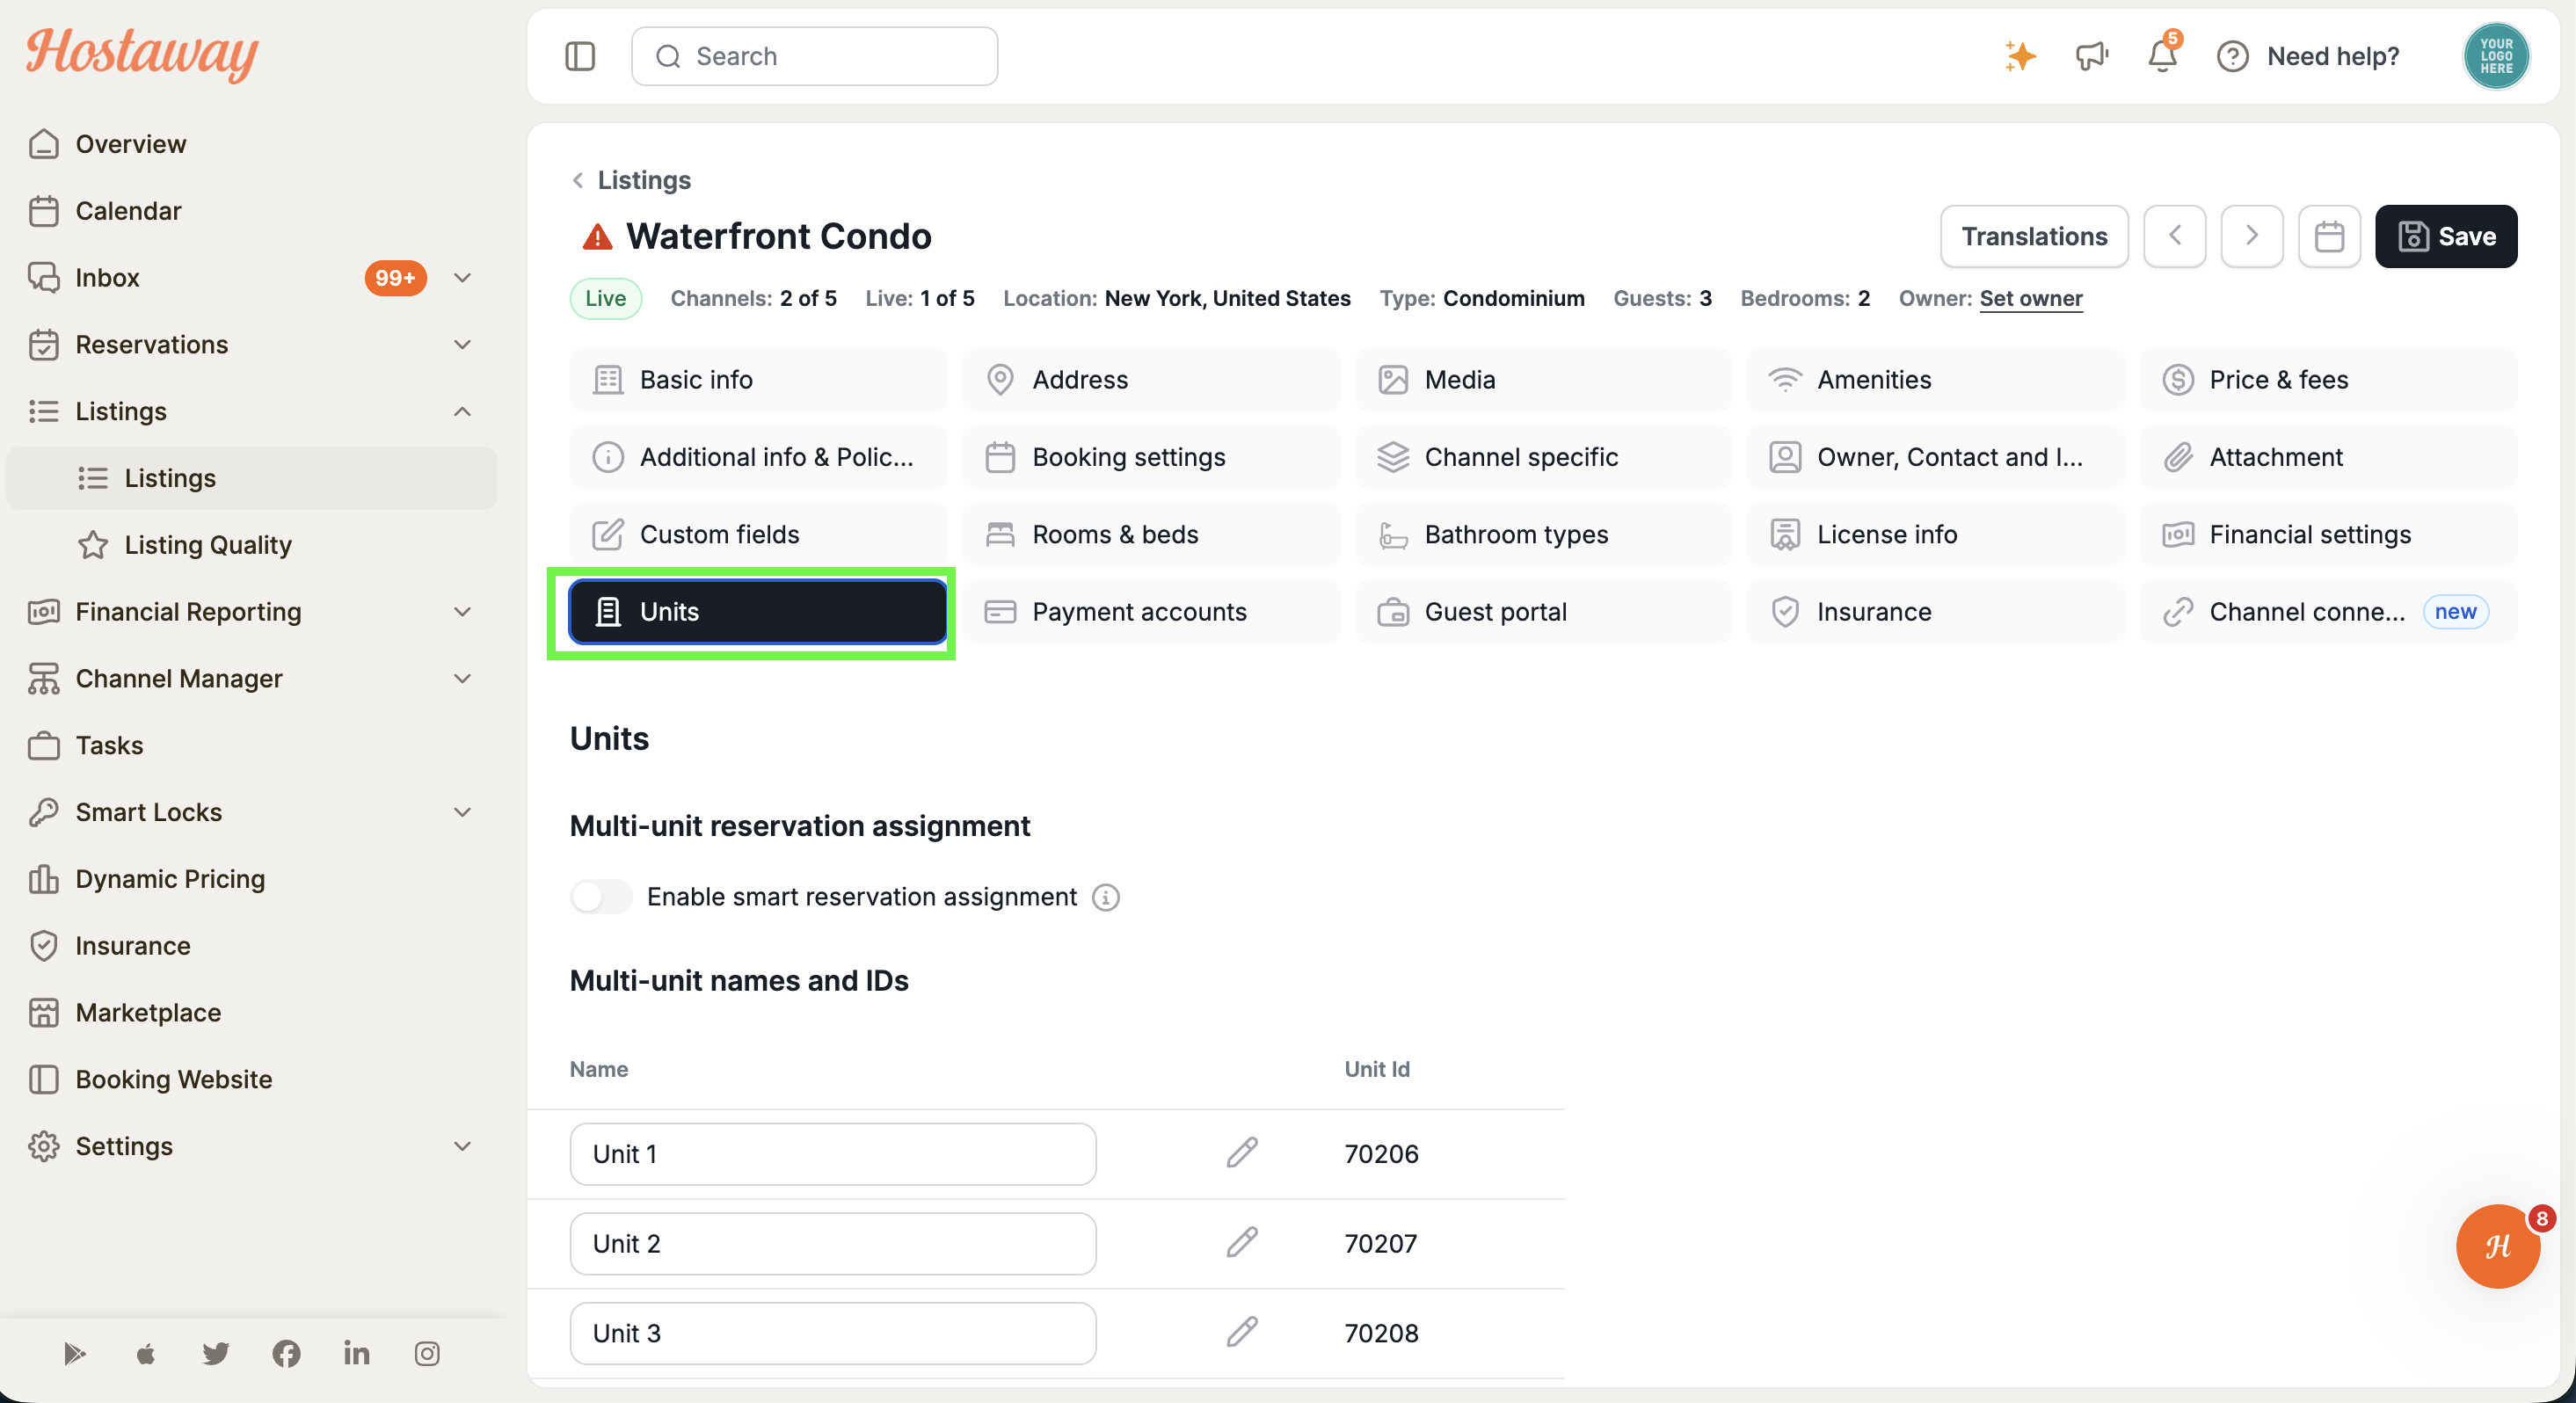This screenshot has height=1403, width=2576.
Task: Expand the Channel Manager chevron
Action: (x=462, y=678)
